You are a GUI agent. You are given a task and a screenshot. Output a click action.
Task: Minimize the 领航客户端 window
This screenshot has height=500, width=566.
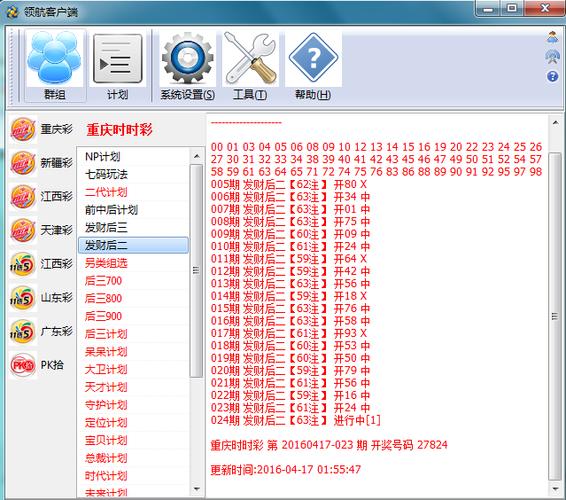[488, 9]
